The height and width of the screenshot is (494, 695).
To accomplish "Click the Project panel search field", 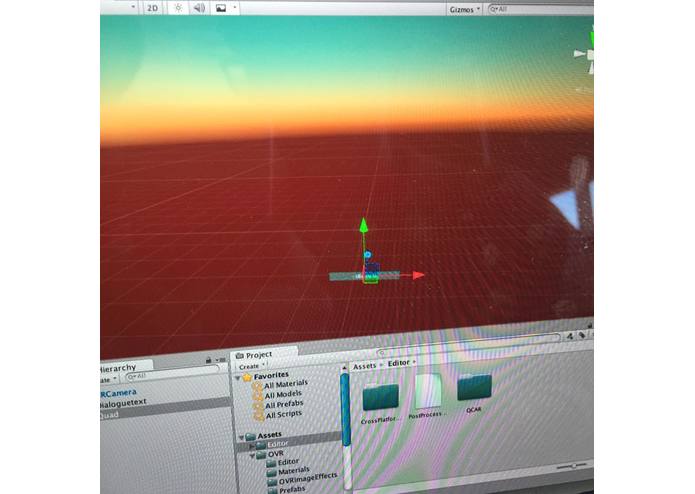I will 469,346.
